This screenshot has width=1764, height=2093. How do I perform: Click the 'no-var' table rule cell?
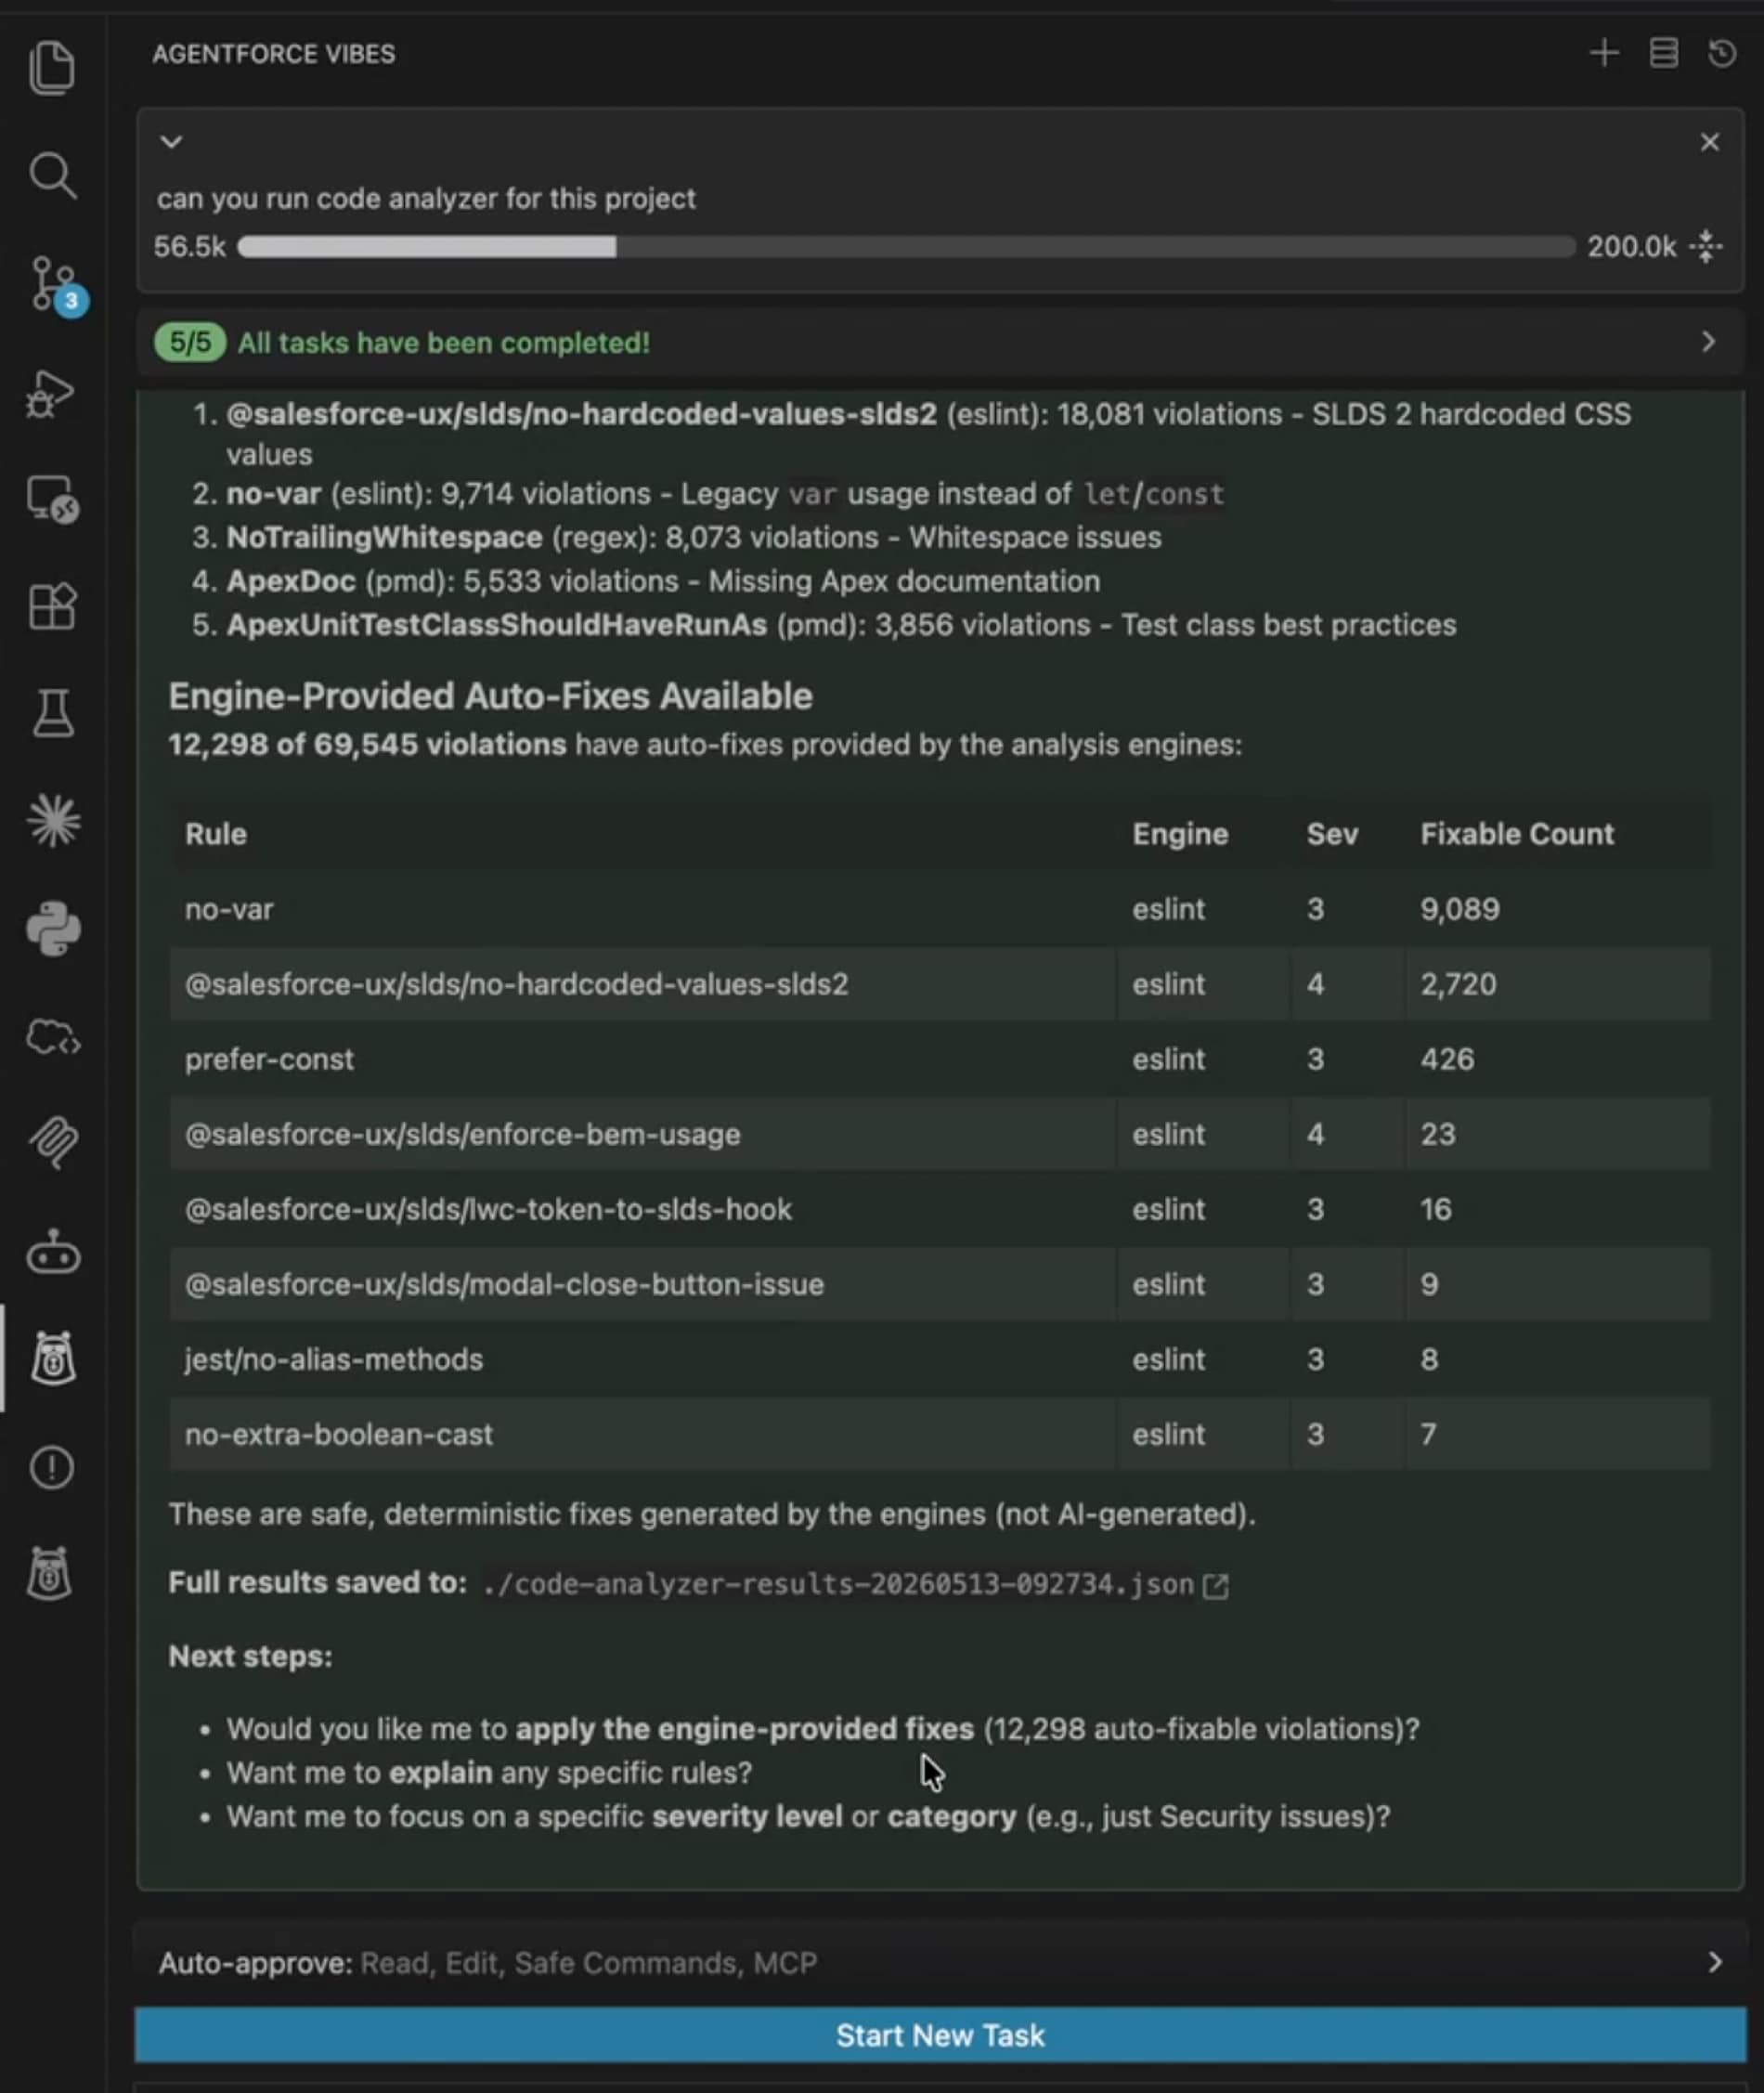click(642, 909)
